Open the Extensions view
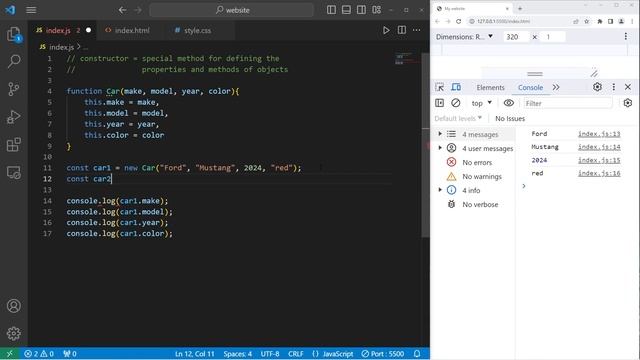The image size is (640, 360). (x=14, y=144)
